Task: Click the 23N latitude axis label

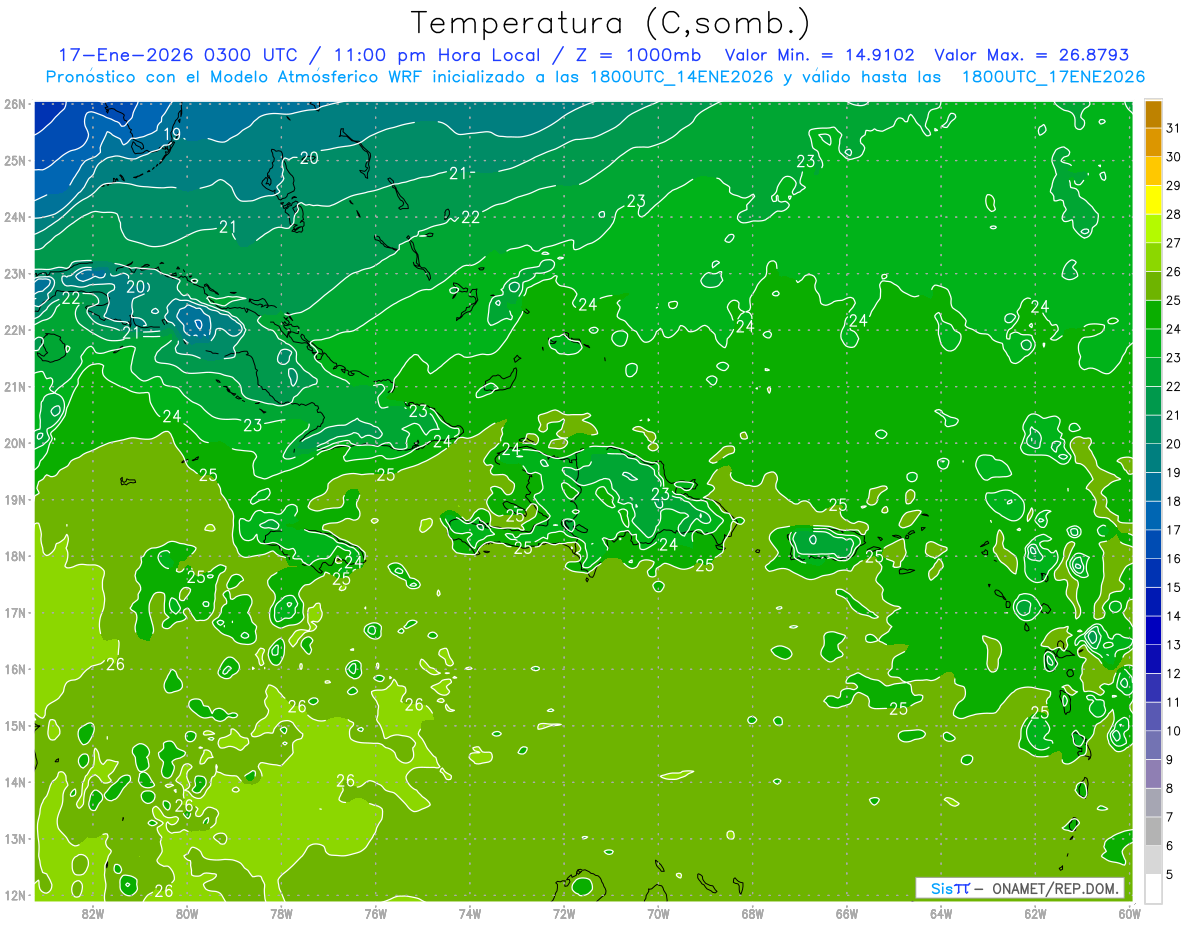Action: pyautogui.click(x=15, y=274)
